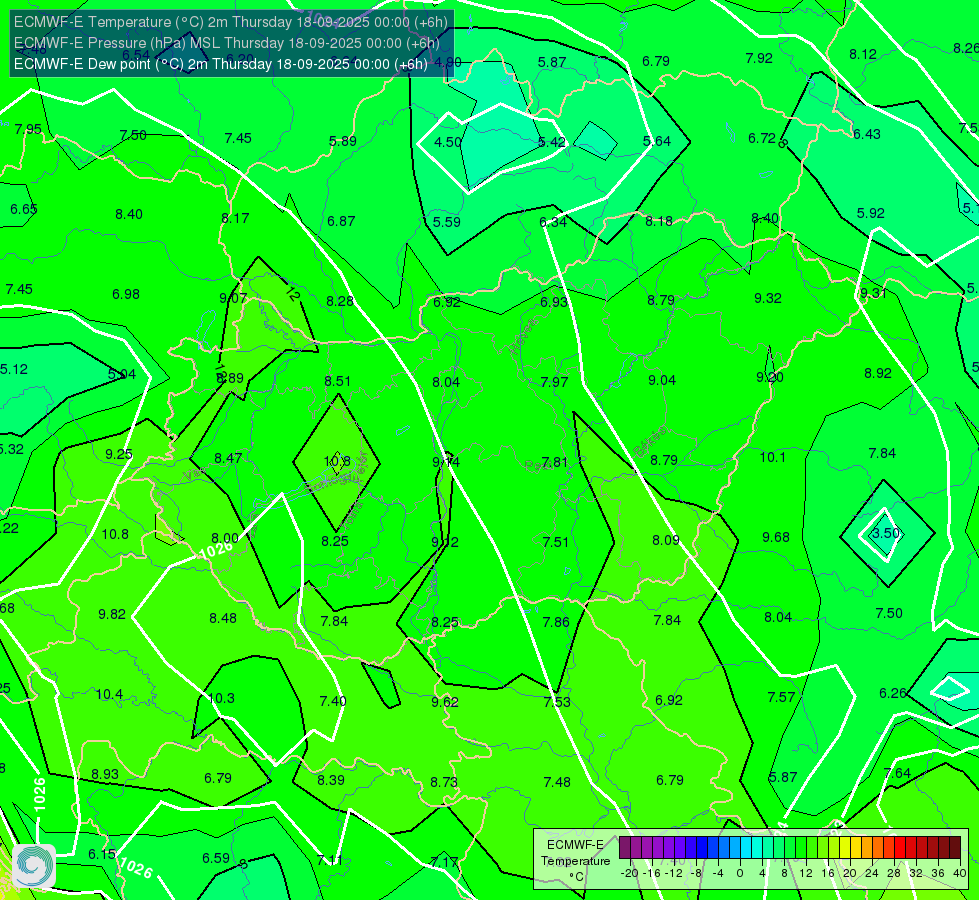Click the 5.59 value on the map

coord(446,222)
